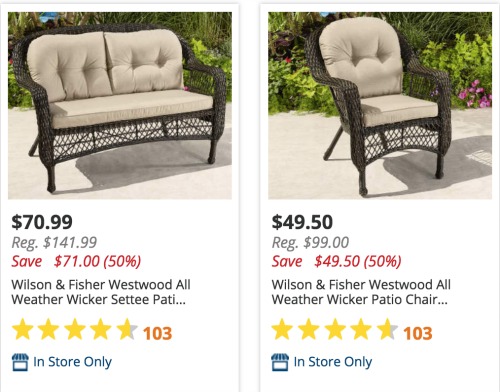Screen dimensions: 500x392
Task: Open the patio chair's 103 reviews count
Action: point(418,333)
